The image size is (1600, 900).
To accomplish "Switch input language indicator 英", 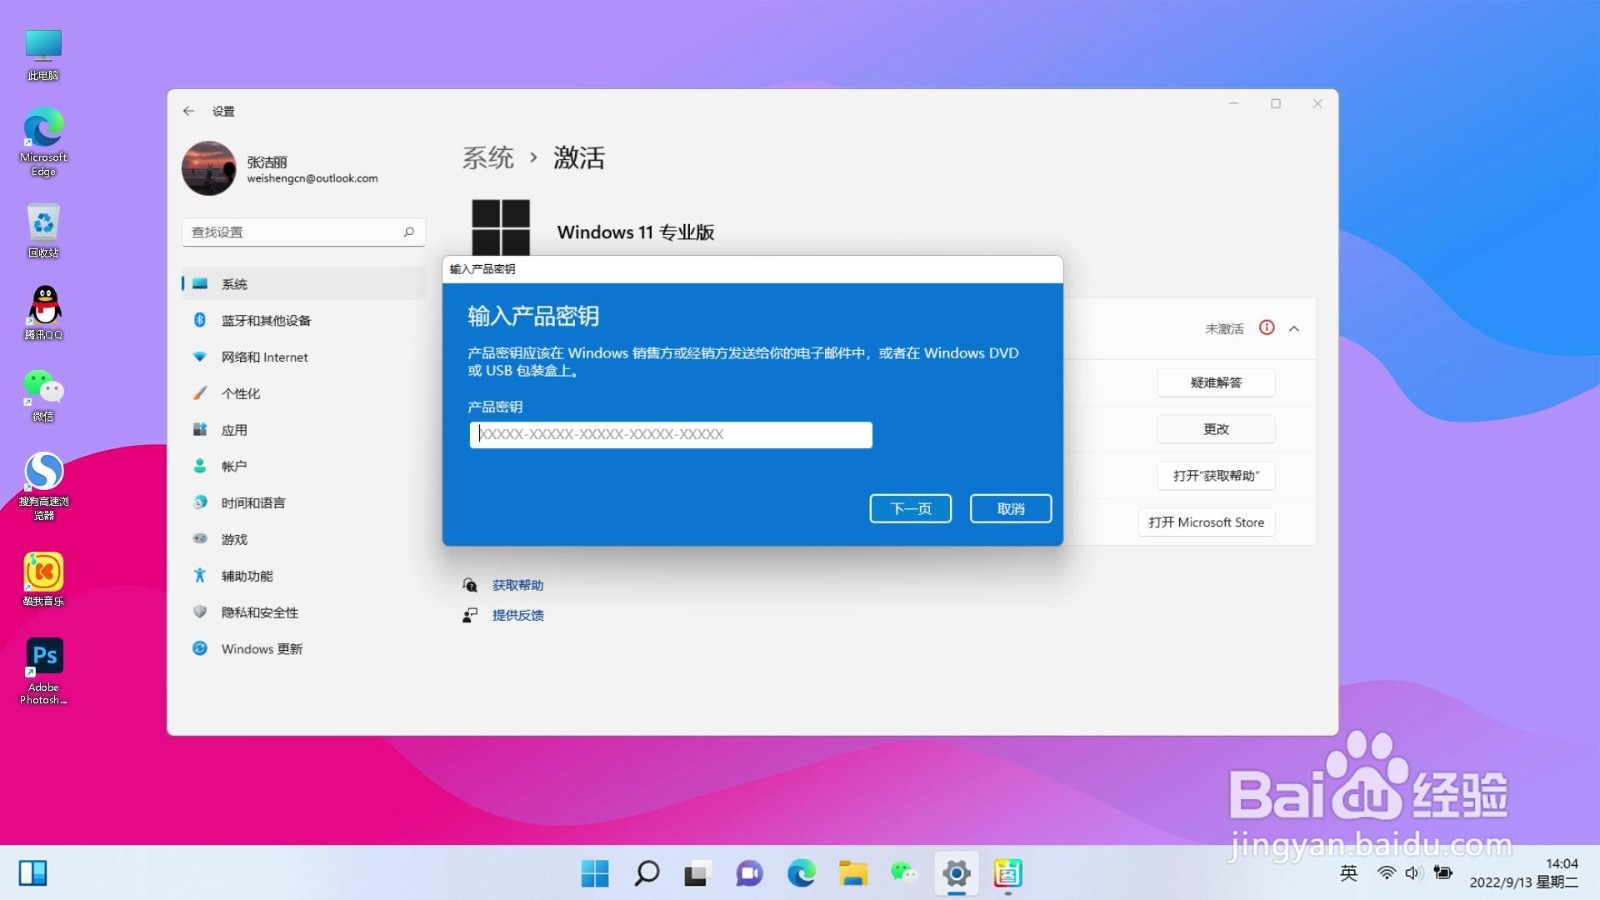I will pyautogui.click(x=1349, y=873).
